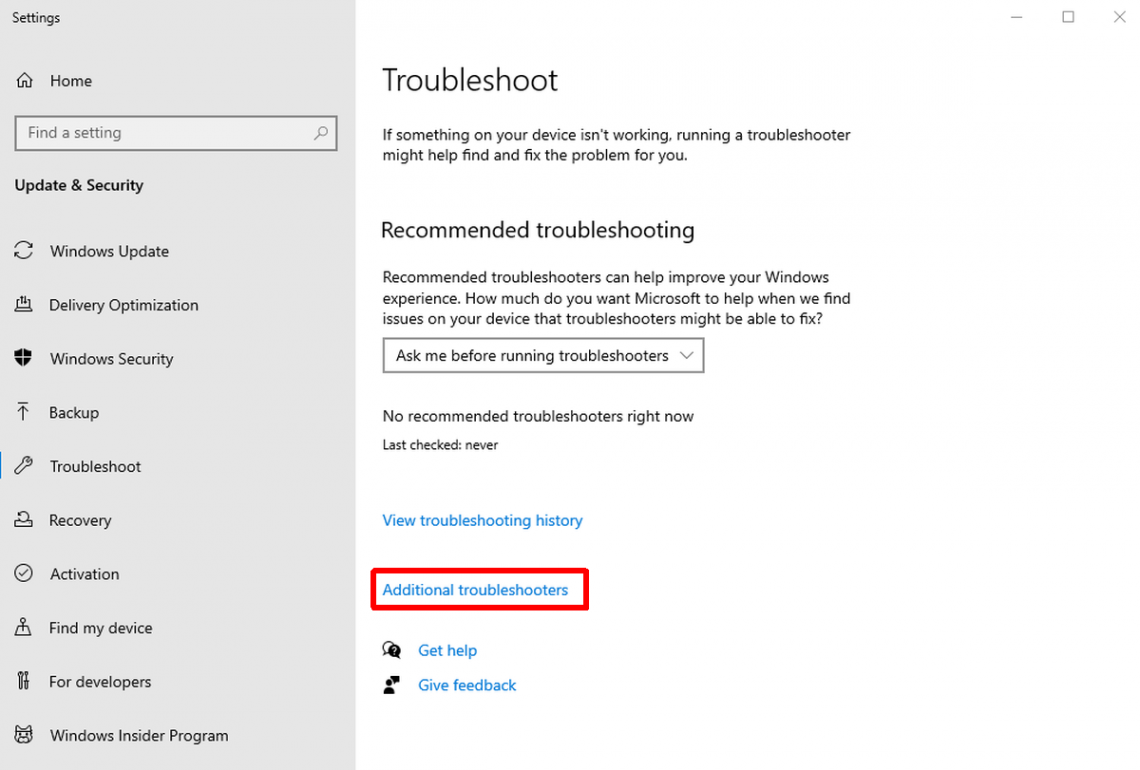Open the Backup section
Image resolution: width=1140 pixels, height=770 pixels.
point(24,412)
